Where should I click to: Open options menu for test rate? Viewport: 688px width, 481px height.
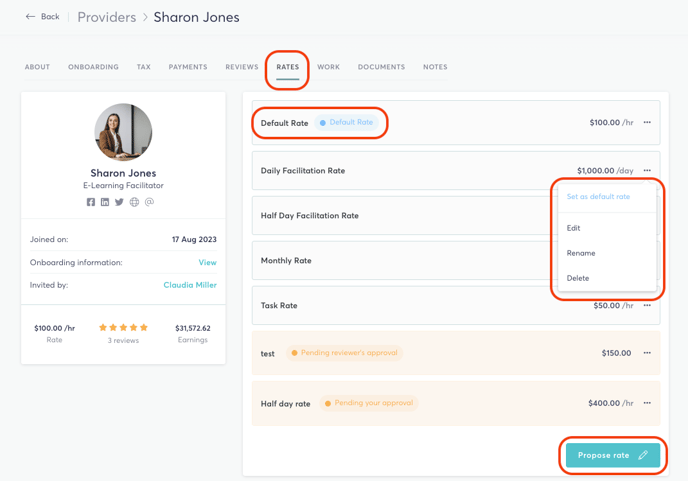coord(647,353)
